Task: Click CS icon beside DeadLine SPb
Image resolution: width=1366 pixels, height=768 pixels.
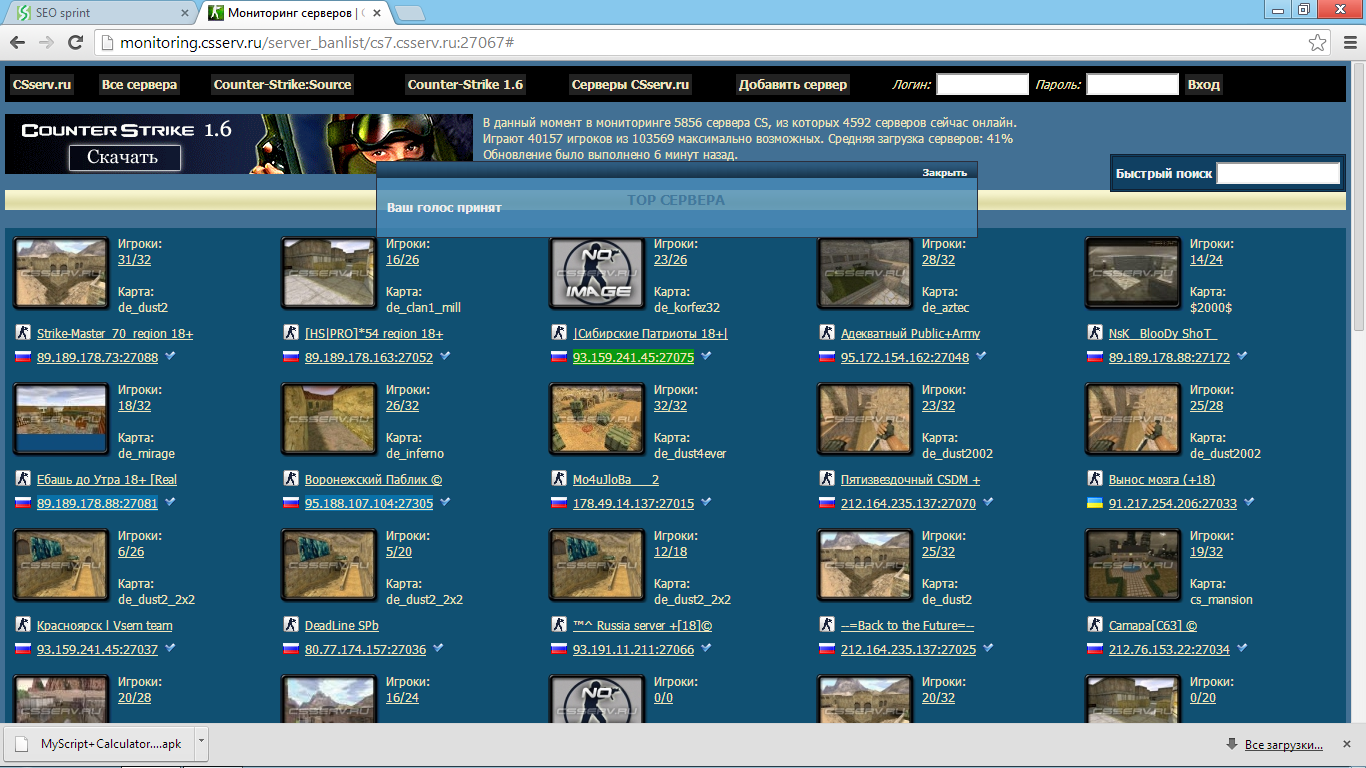Action: click(291, 625)
